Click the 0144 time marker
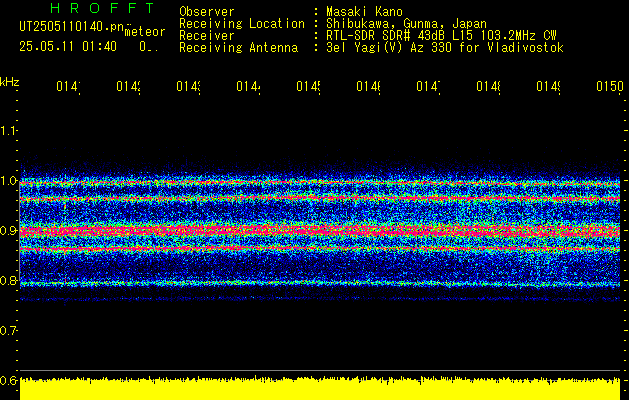 tap(248, 86)
